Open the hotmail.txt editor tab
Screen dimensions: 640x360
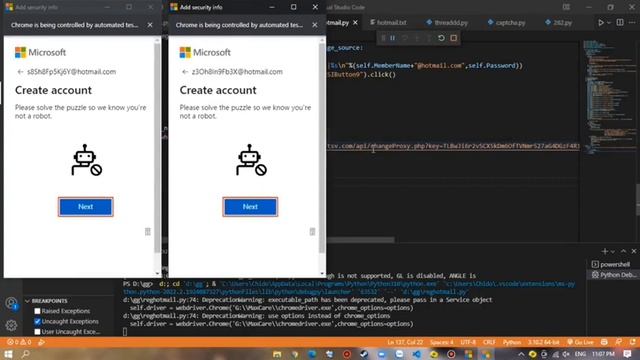388,22
